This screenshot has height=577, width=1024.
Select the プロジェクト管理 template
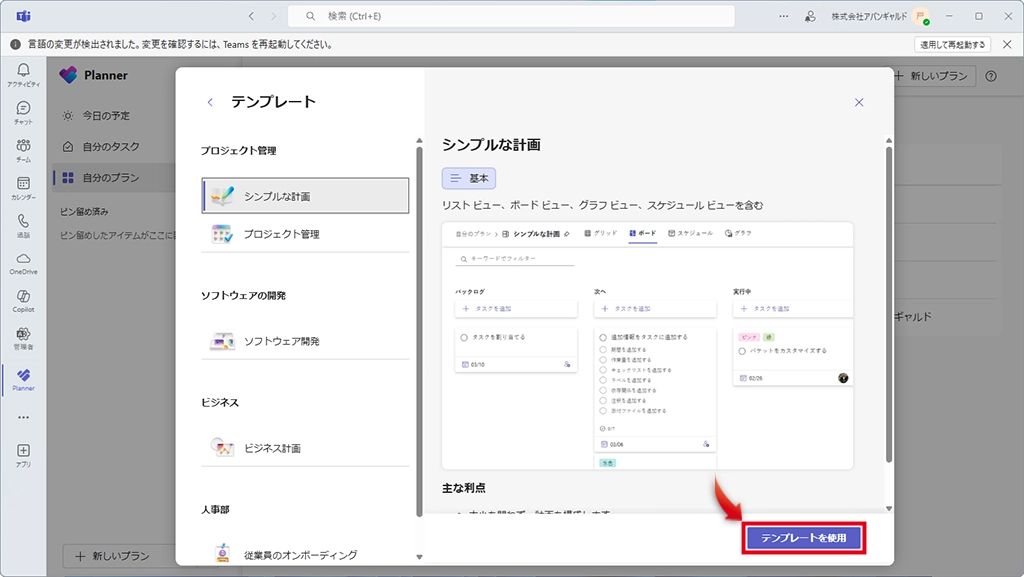(305, 234)
